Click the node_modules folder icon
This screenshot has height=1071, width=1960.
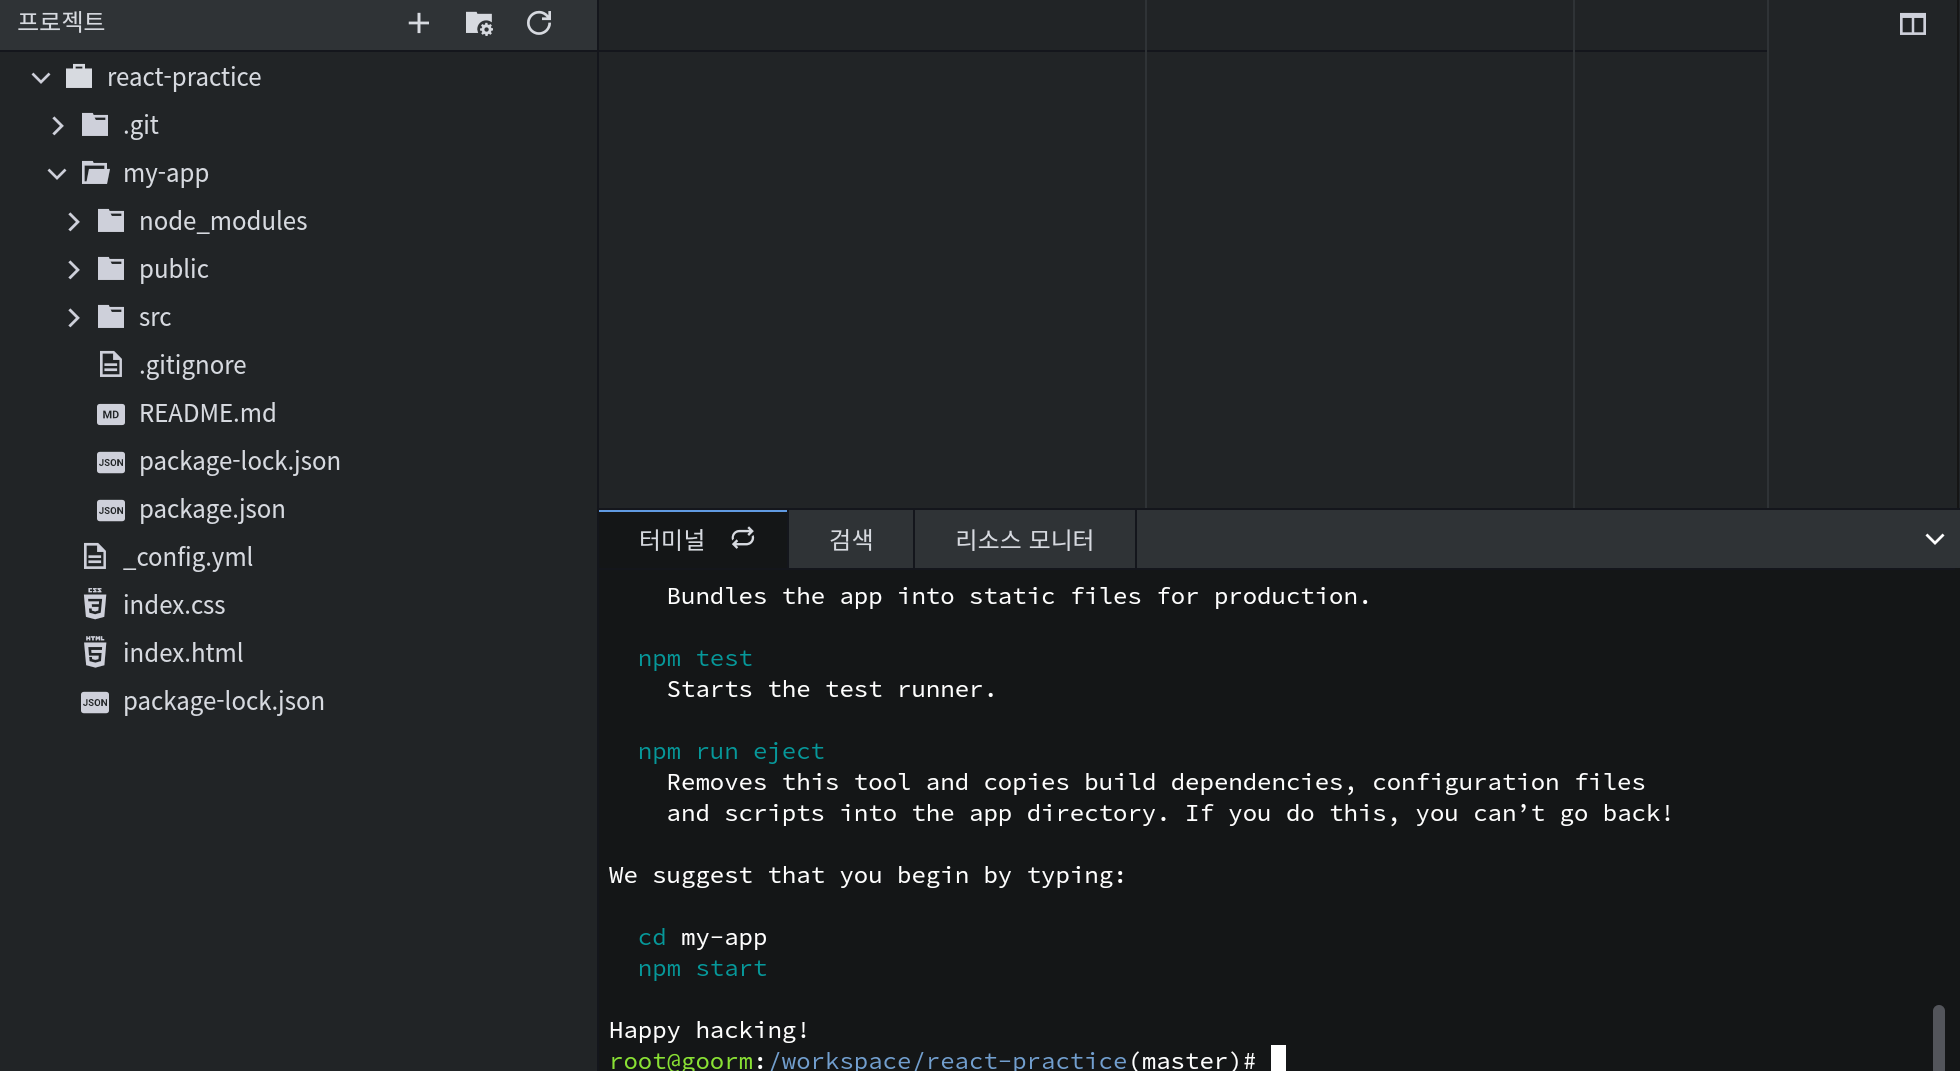[111, 220]
